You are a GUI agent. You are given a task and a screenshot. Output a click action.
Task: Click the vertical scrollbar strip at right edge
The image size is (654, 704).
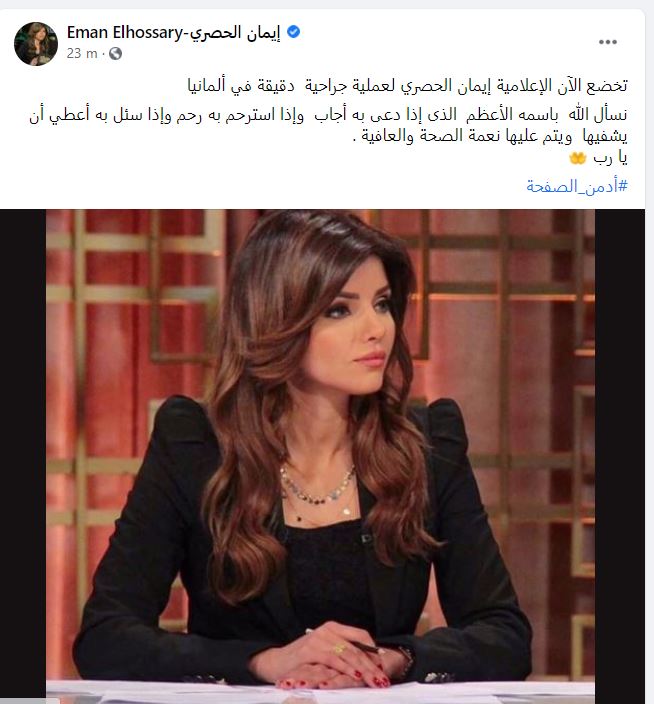[650, 352]
